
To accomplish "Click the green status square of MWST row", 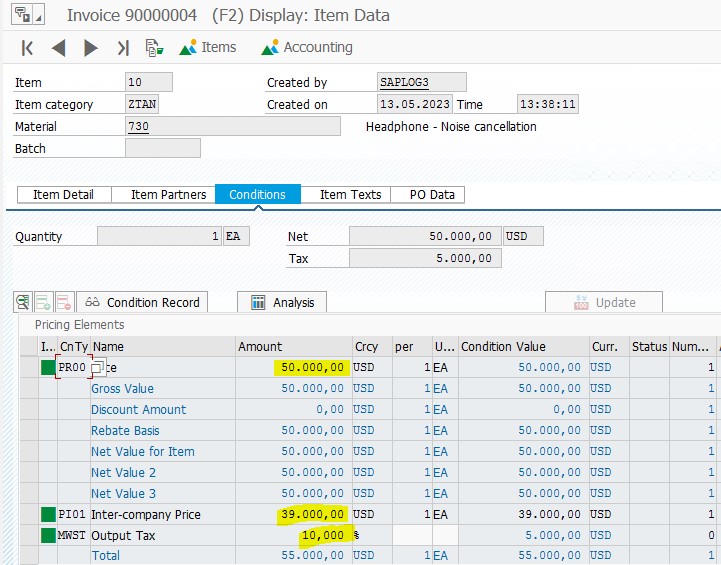I will [48, 536].
